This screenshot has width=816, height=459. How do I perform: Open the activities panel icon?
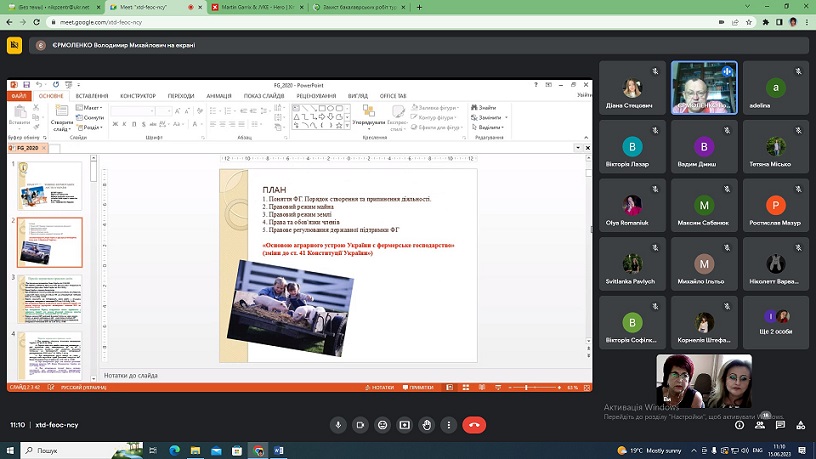(x=800, y=425)
